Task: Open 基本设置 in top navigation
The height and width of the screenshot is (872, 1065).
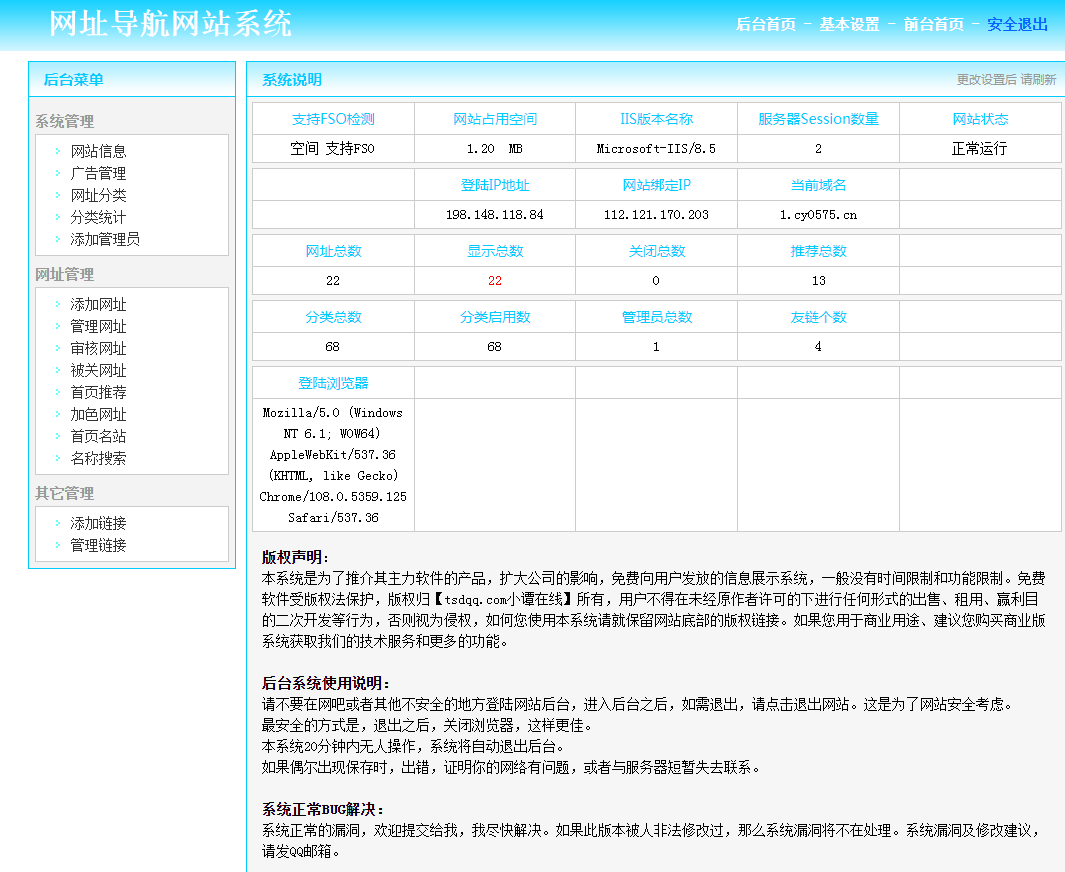Action: click(849, 24)
